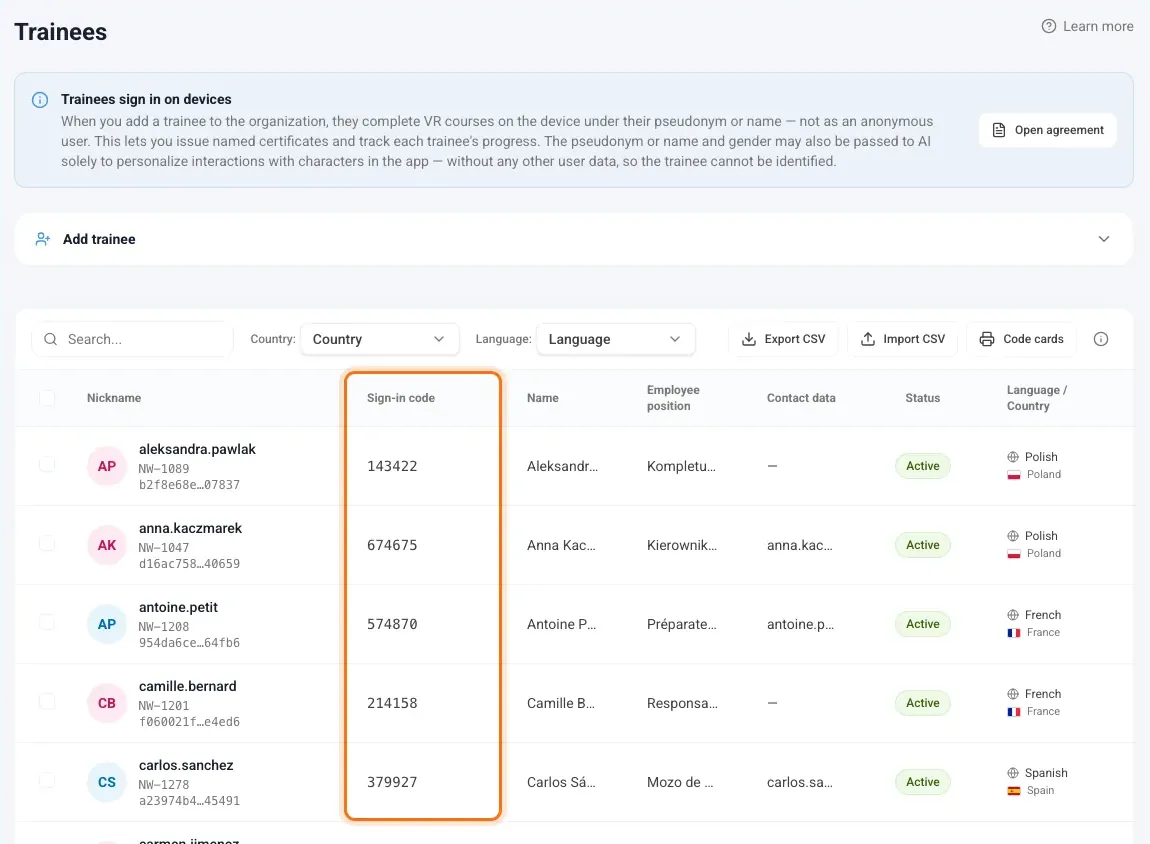Viewport: 1150px width, 844px height.
Task: Click the CS avatar for carlos.sanchez
Action: point(106,782)
